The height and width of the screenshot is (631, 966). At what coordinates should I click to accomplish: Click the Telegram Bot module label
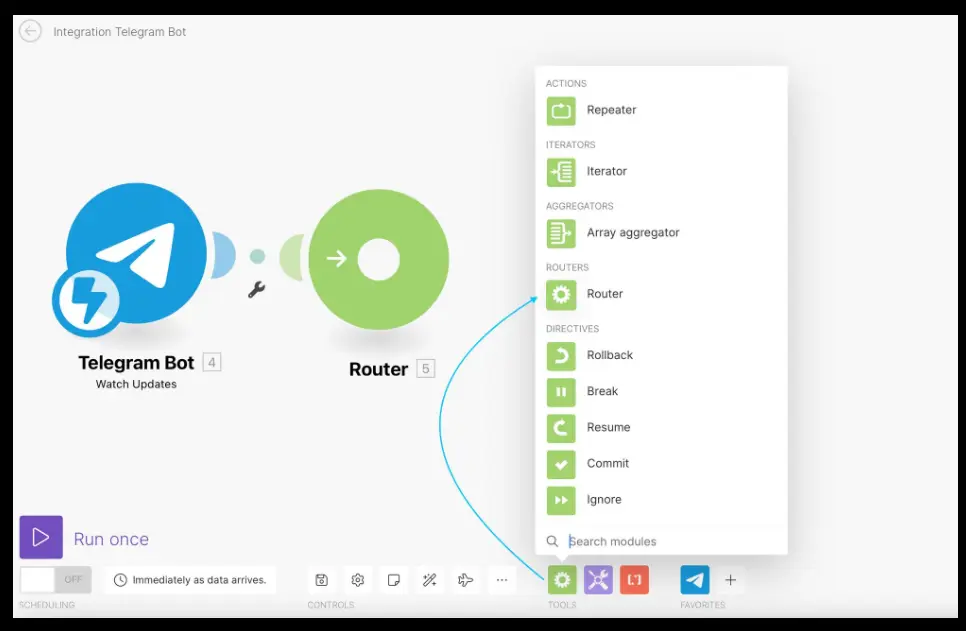pyautogui.click(x=136, y=363)
